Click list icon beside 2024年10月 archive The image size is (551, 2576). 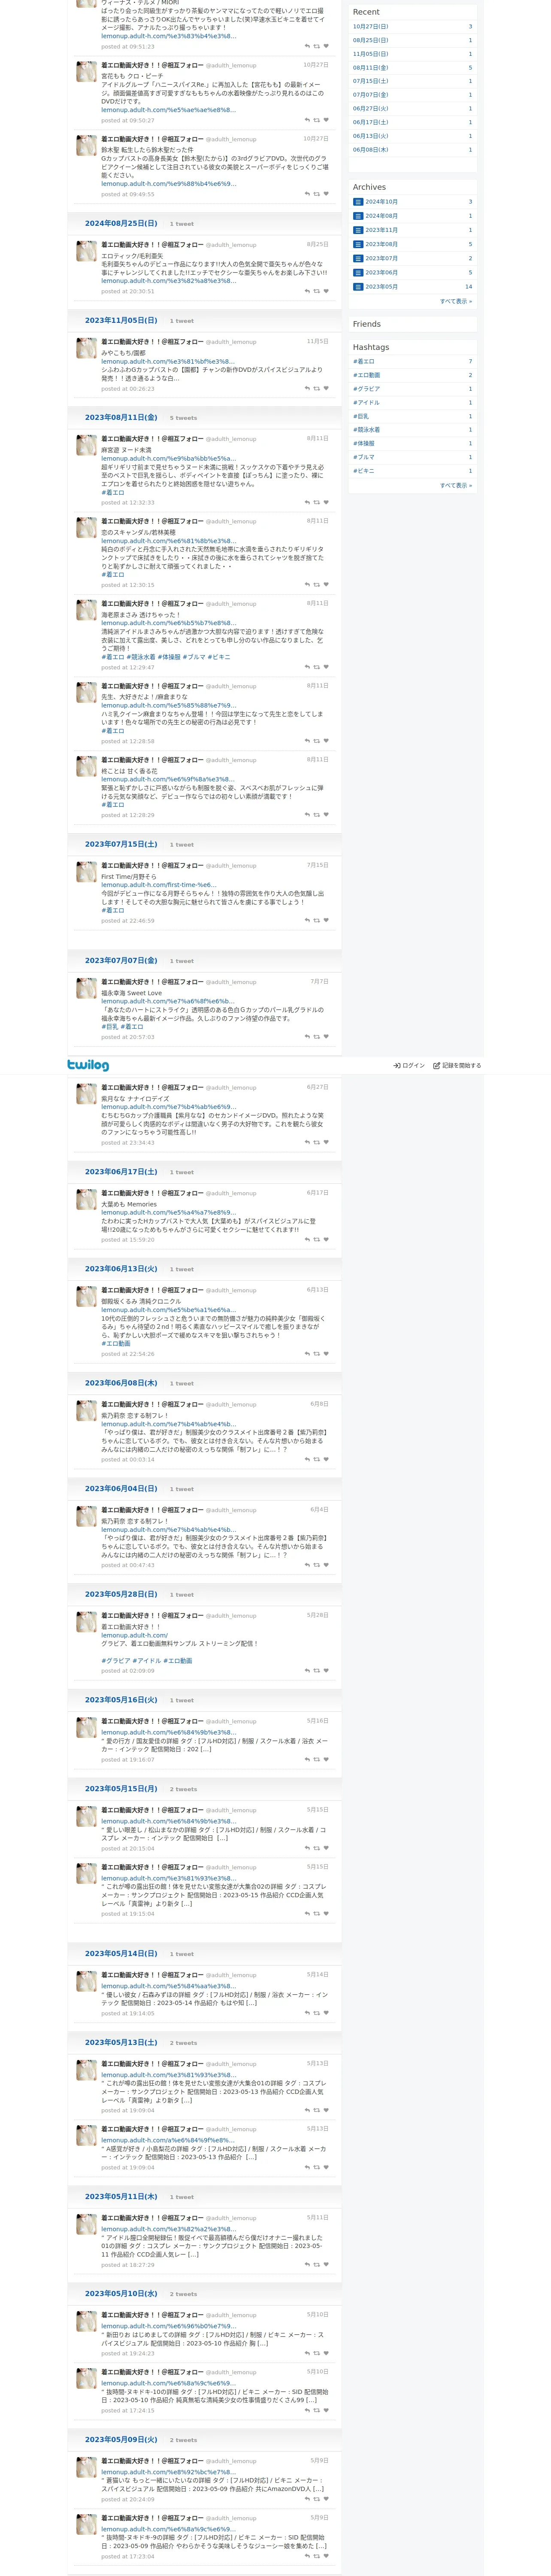358,202
